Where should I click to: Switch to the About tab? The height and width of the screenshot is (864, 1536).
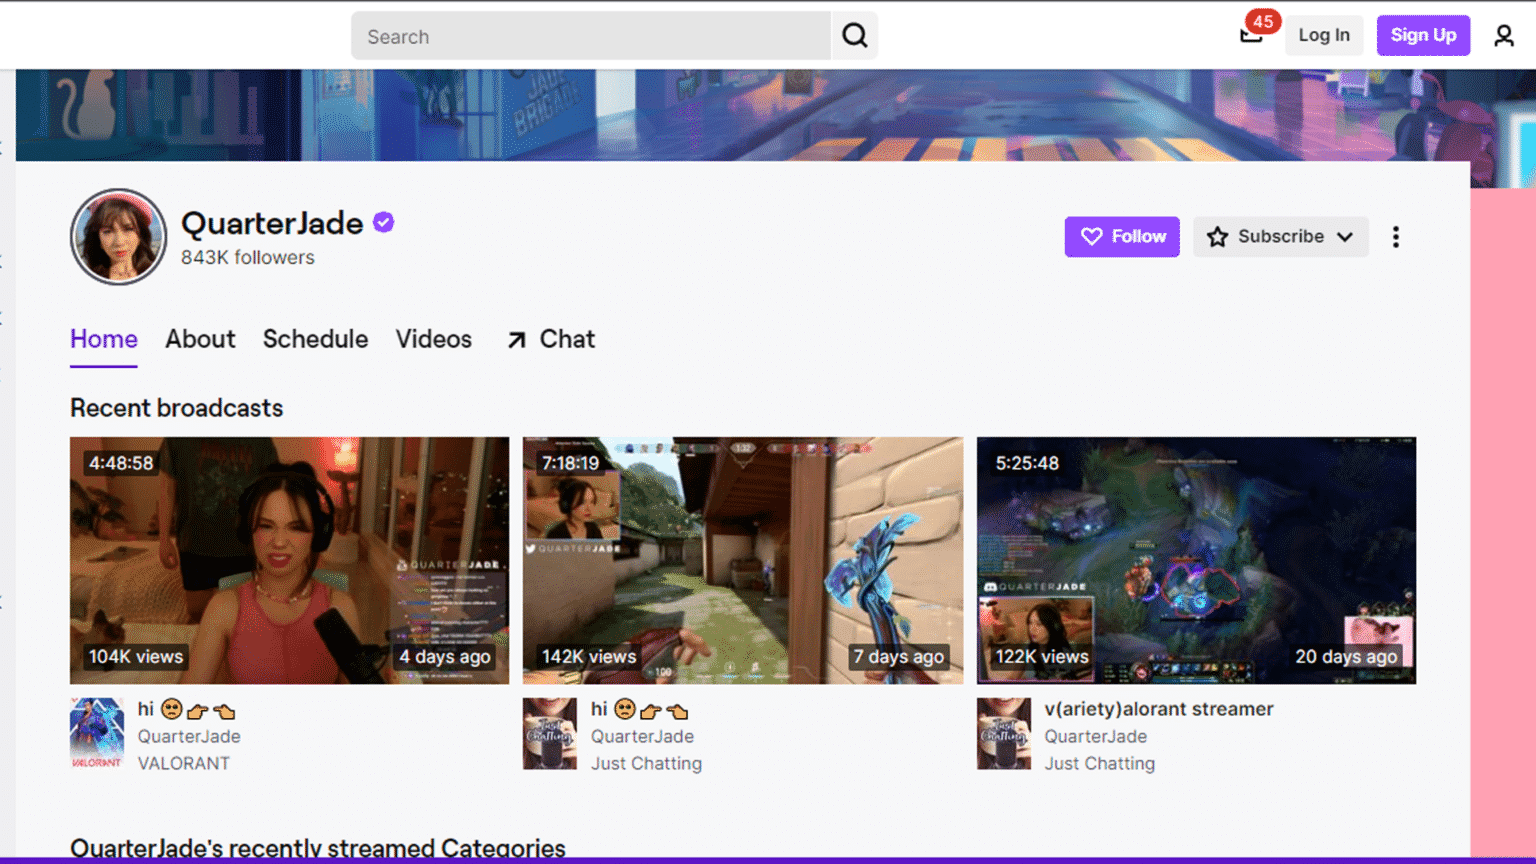pos(200,339)
